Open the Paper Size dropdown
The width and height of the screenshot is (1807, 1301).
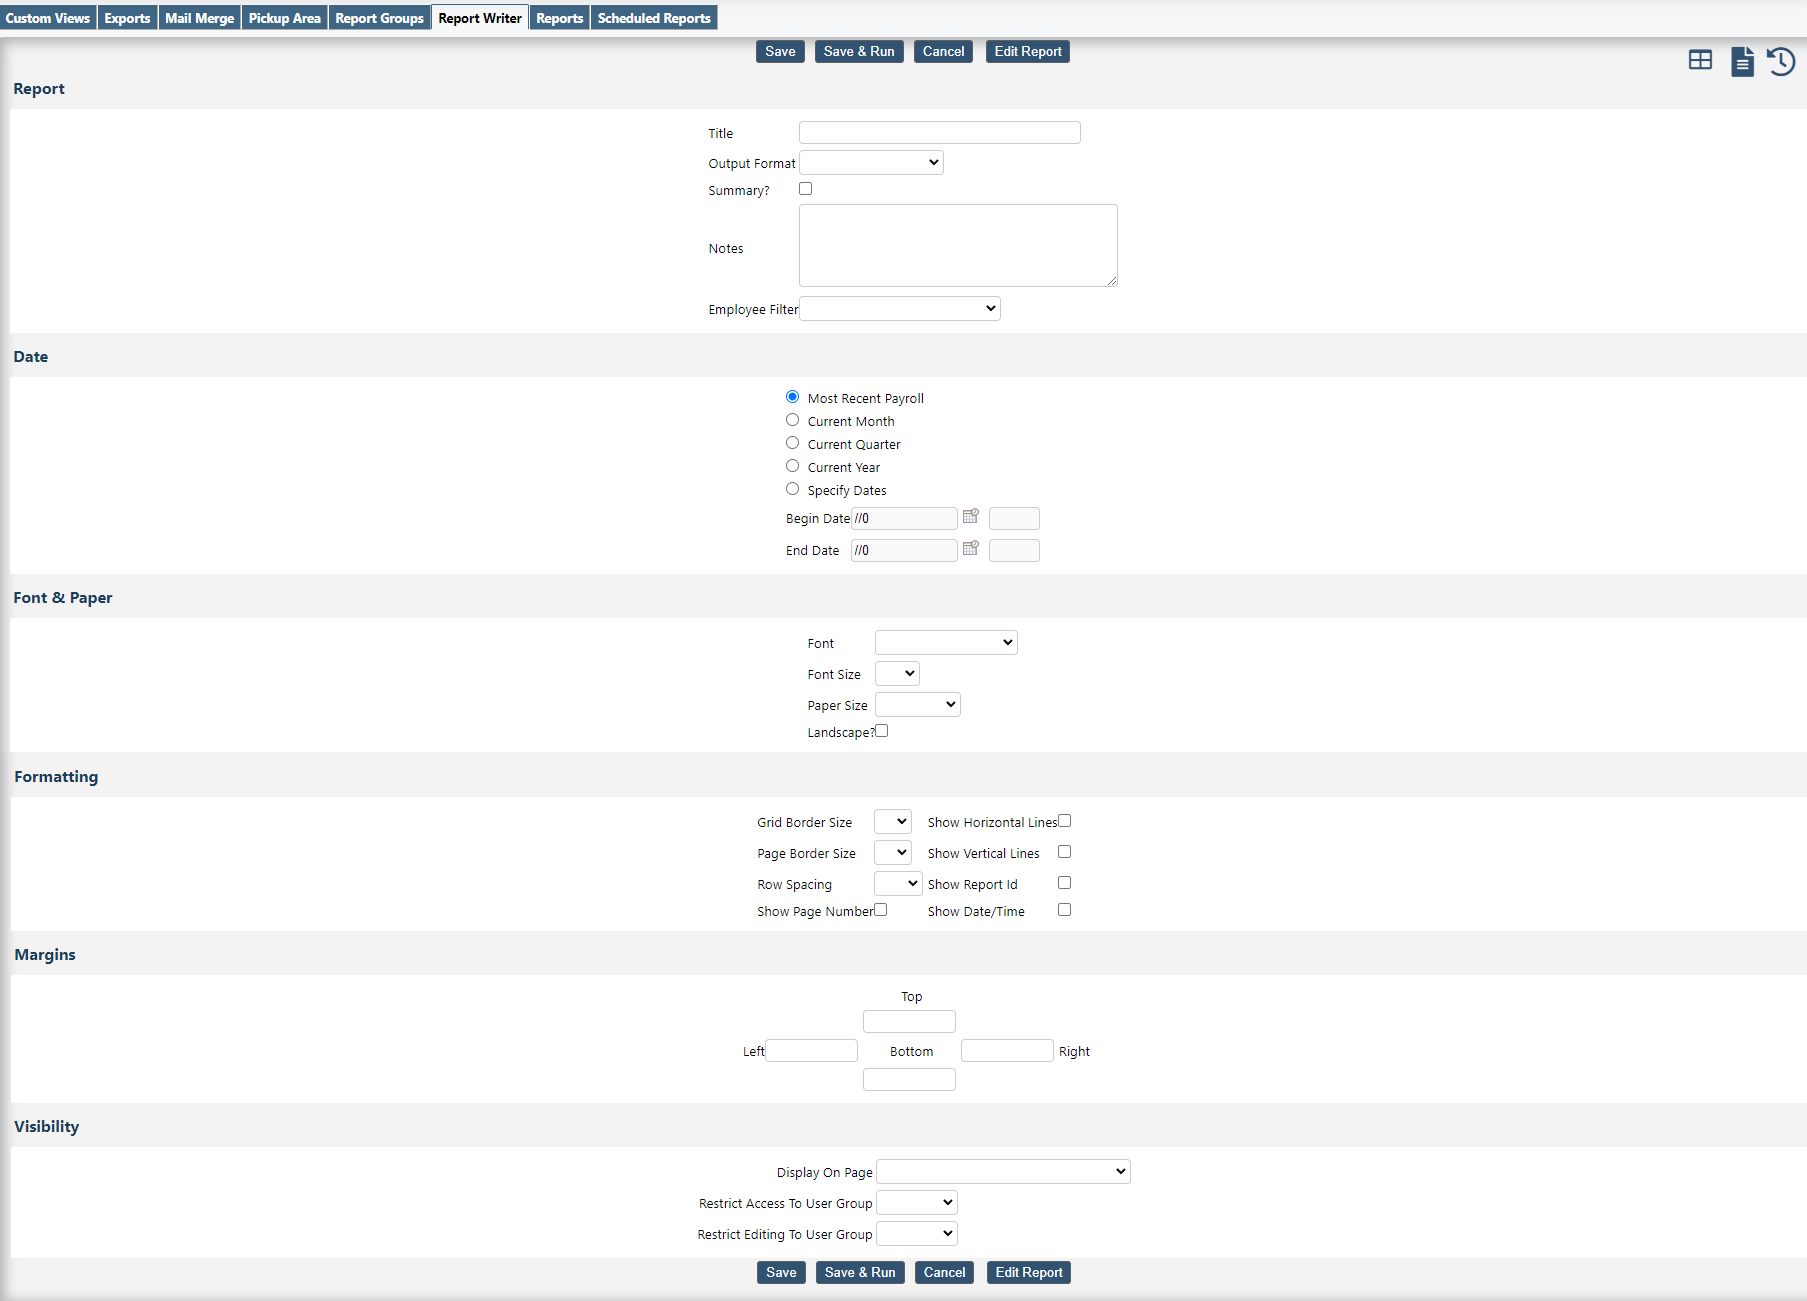pos(918,705)
